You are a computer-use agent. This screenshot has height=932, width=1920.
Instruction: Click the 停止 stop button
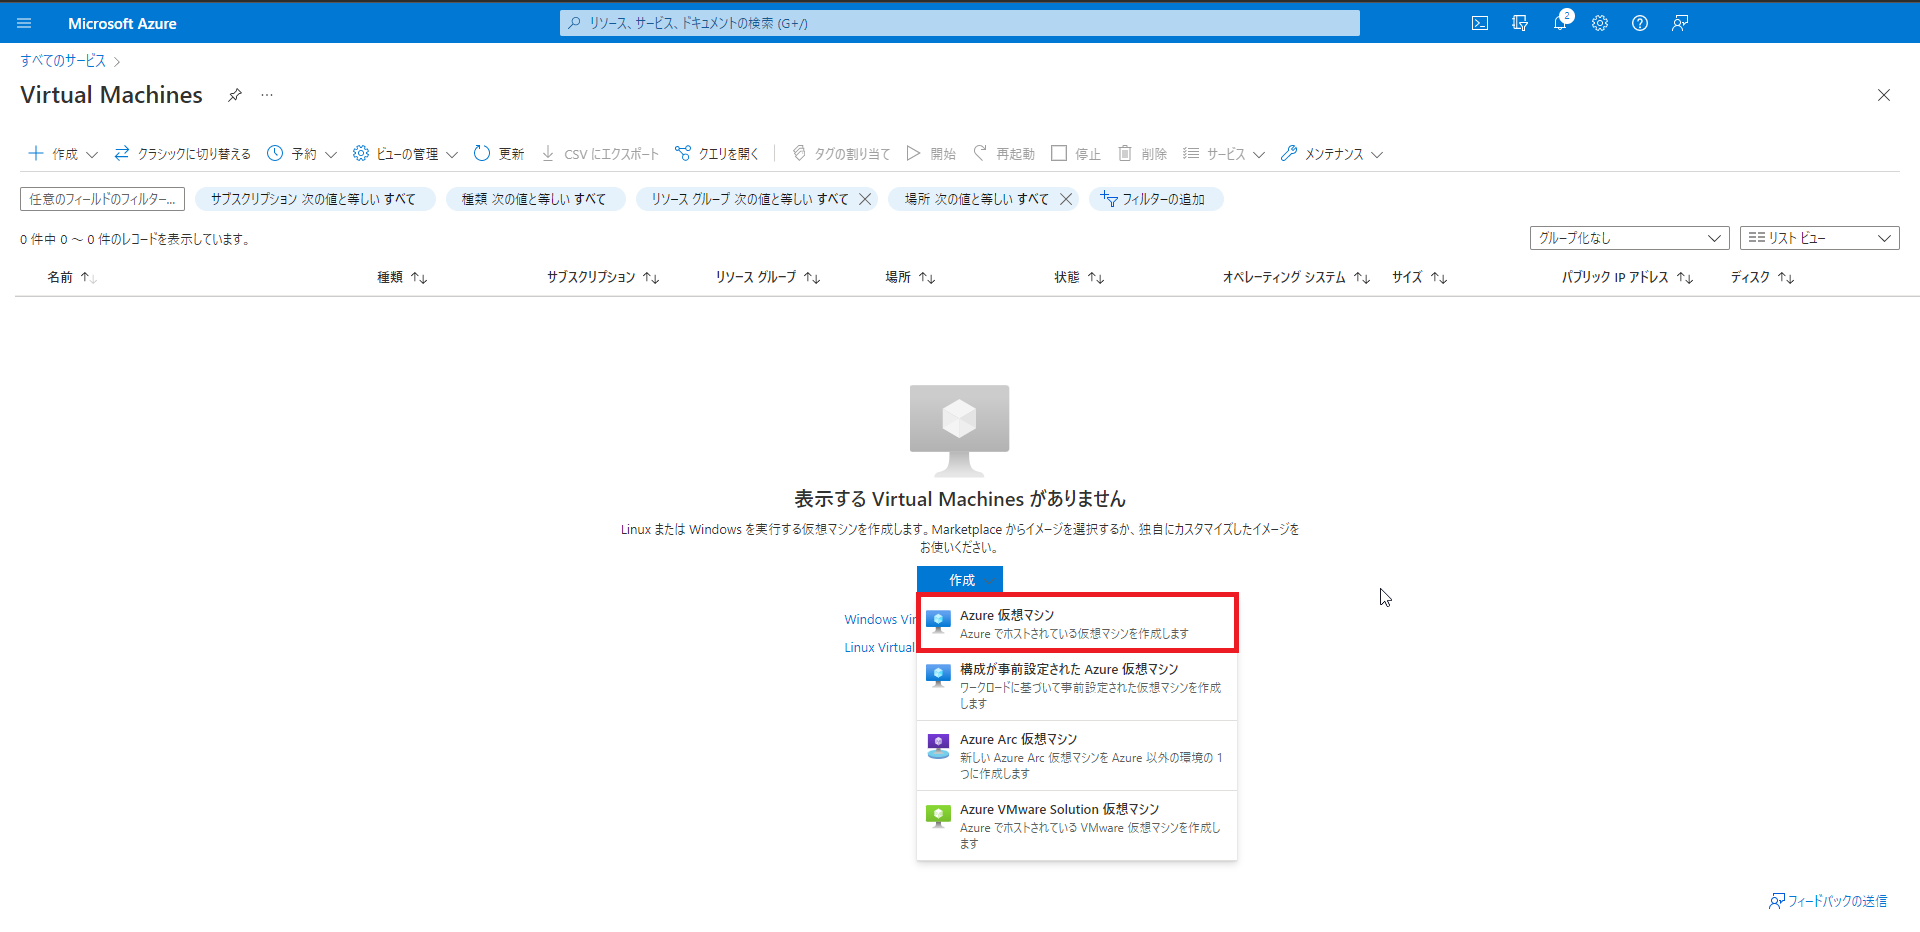coord(1076,153)
